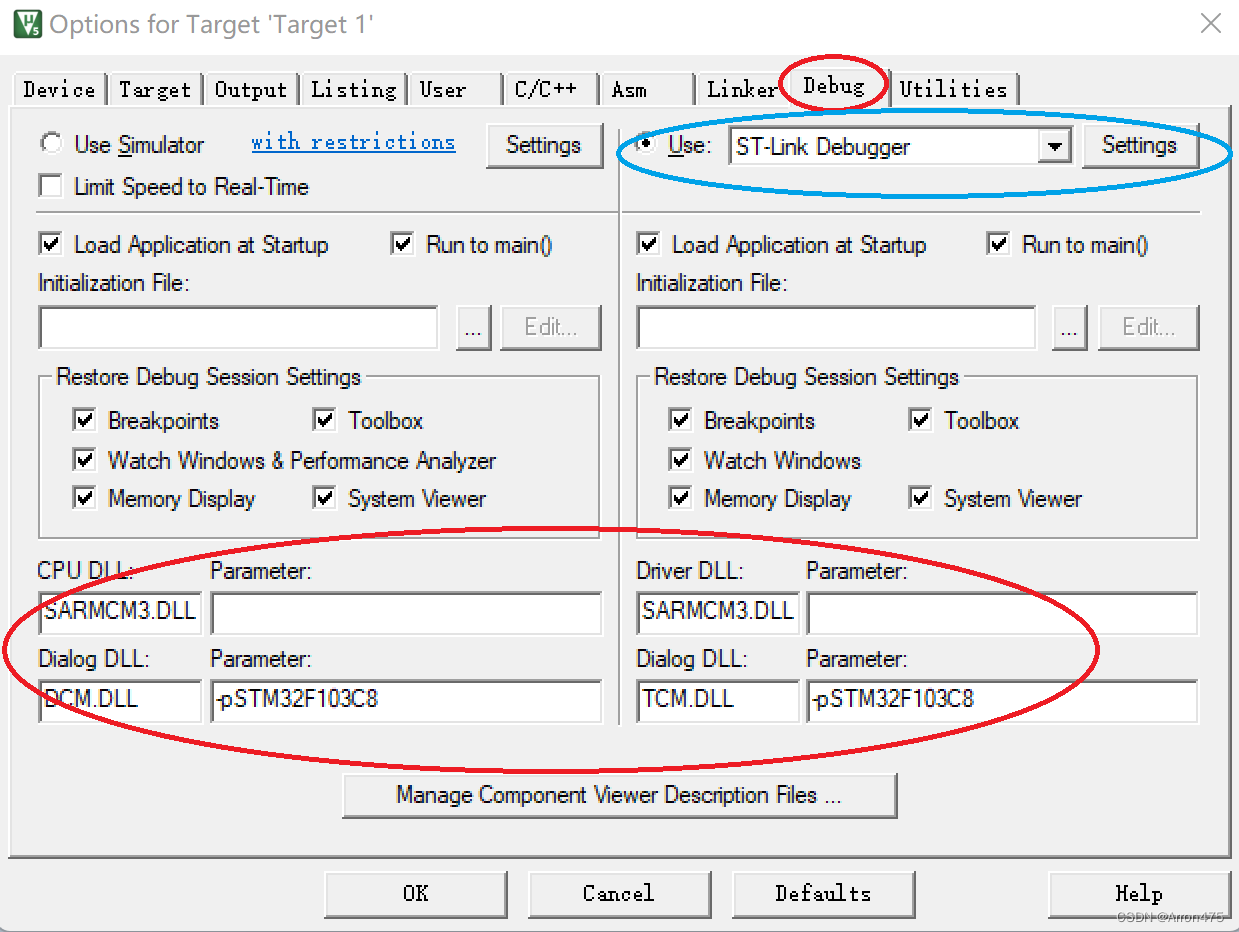
Task: Toggle ST-Link side Memory Display checkbox
Action: click(x=680, y=498)
